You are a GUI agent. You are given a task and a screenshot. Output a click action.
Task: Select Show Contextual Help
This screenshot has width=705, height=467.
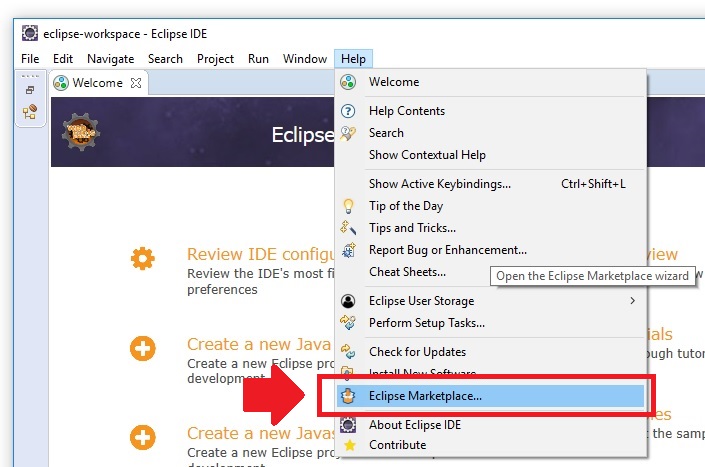pos(491,155)
